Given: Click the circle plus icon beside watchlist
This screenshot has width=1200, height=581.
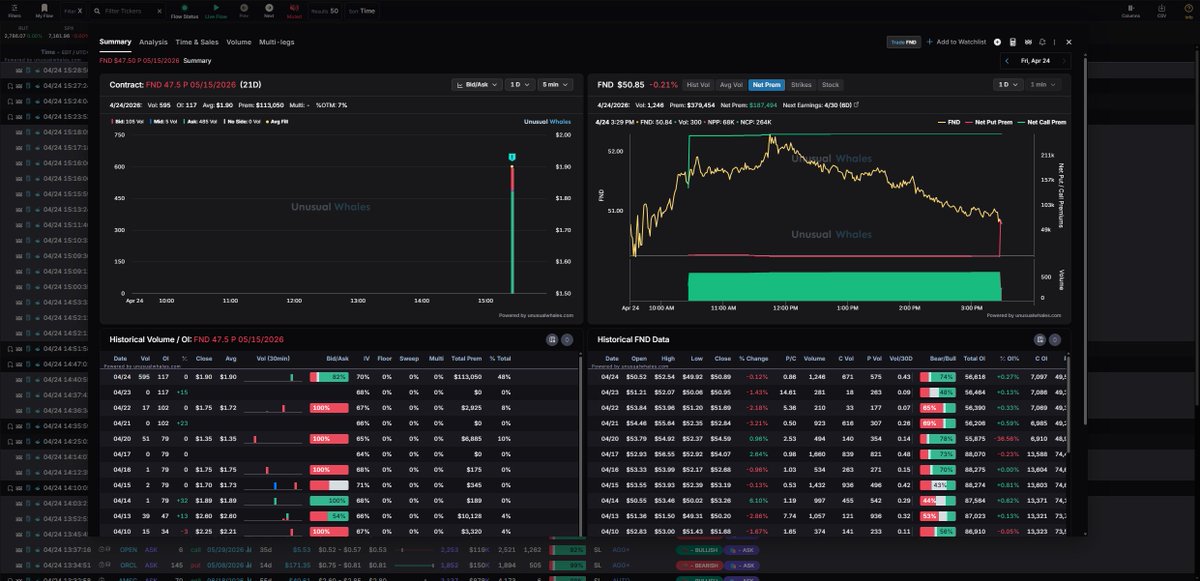Looking at the screenshot, I should click(997, 42).
